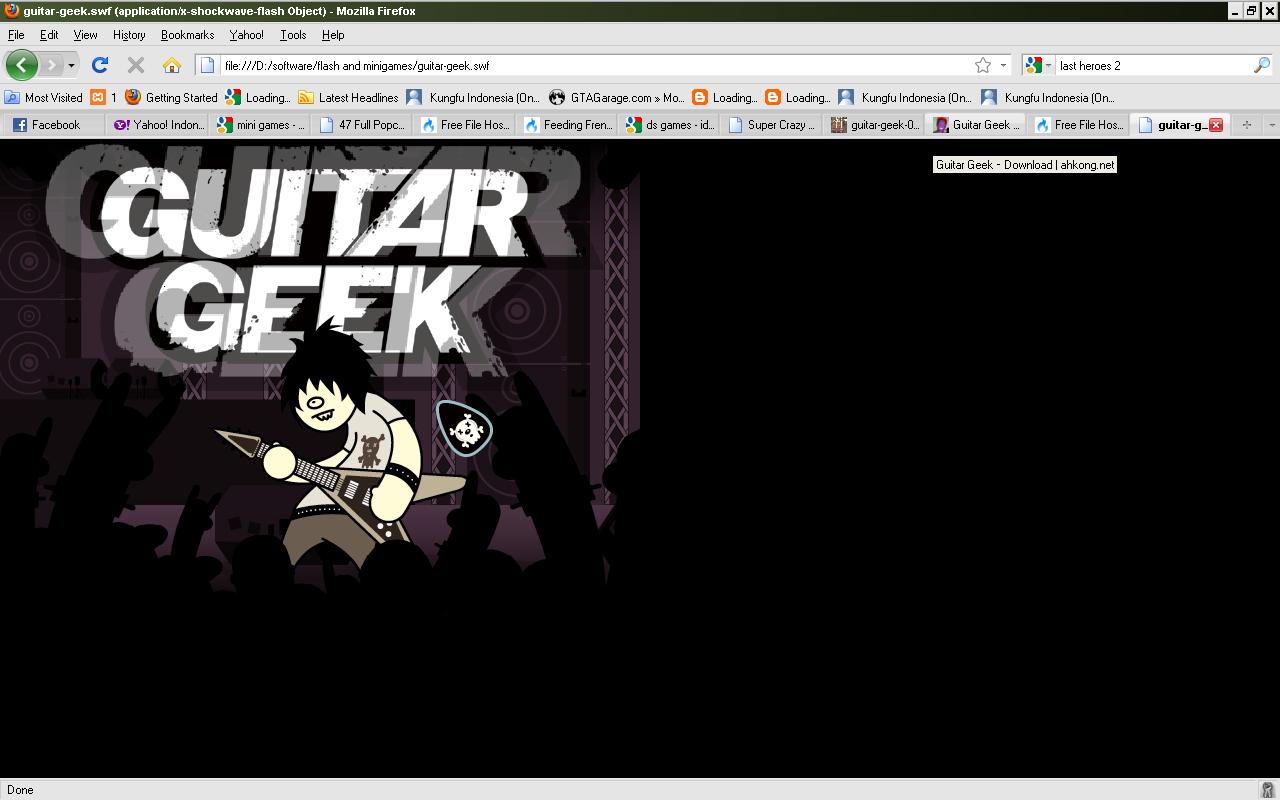Switch to the Facebook tab
Viewport: 1280px width, 800px height.
click(x=55, y=125)
